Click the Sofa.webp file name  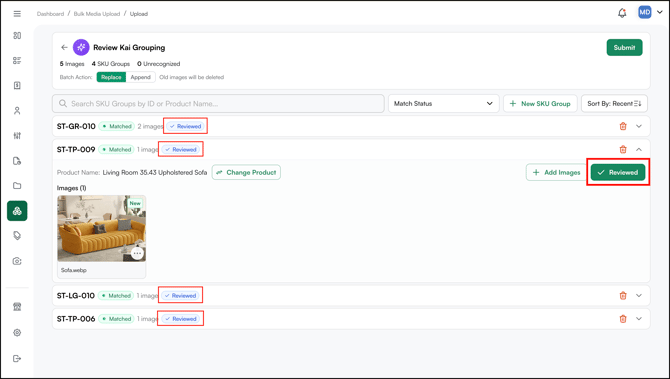pos(73,270)
